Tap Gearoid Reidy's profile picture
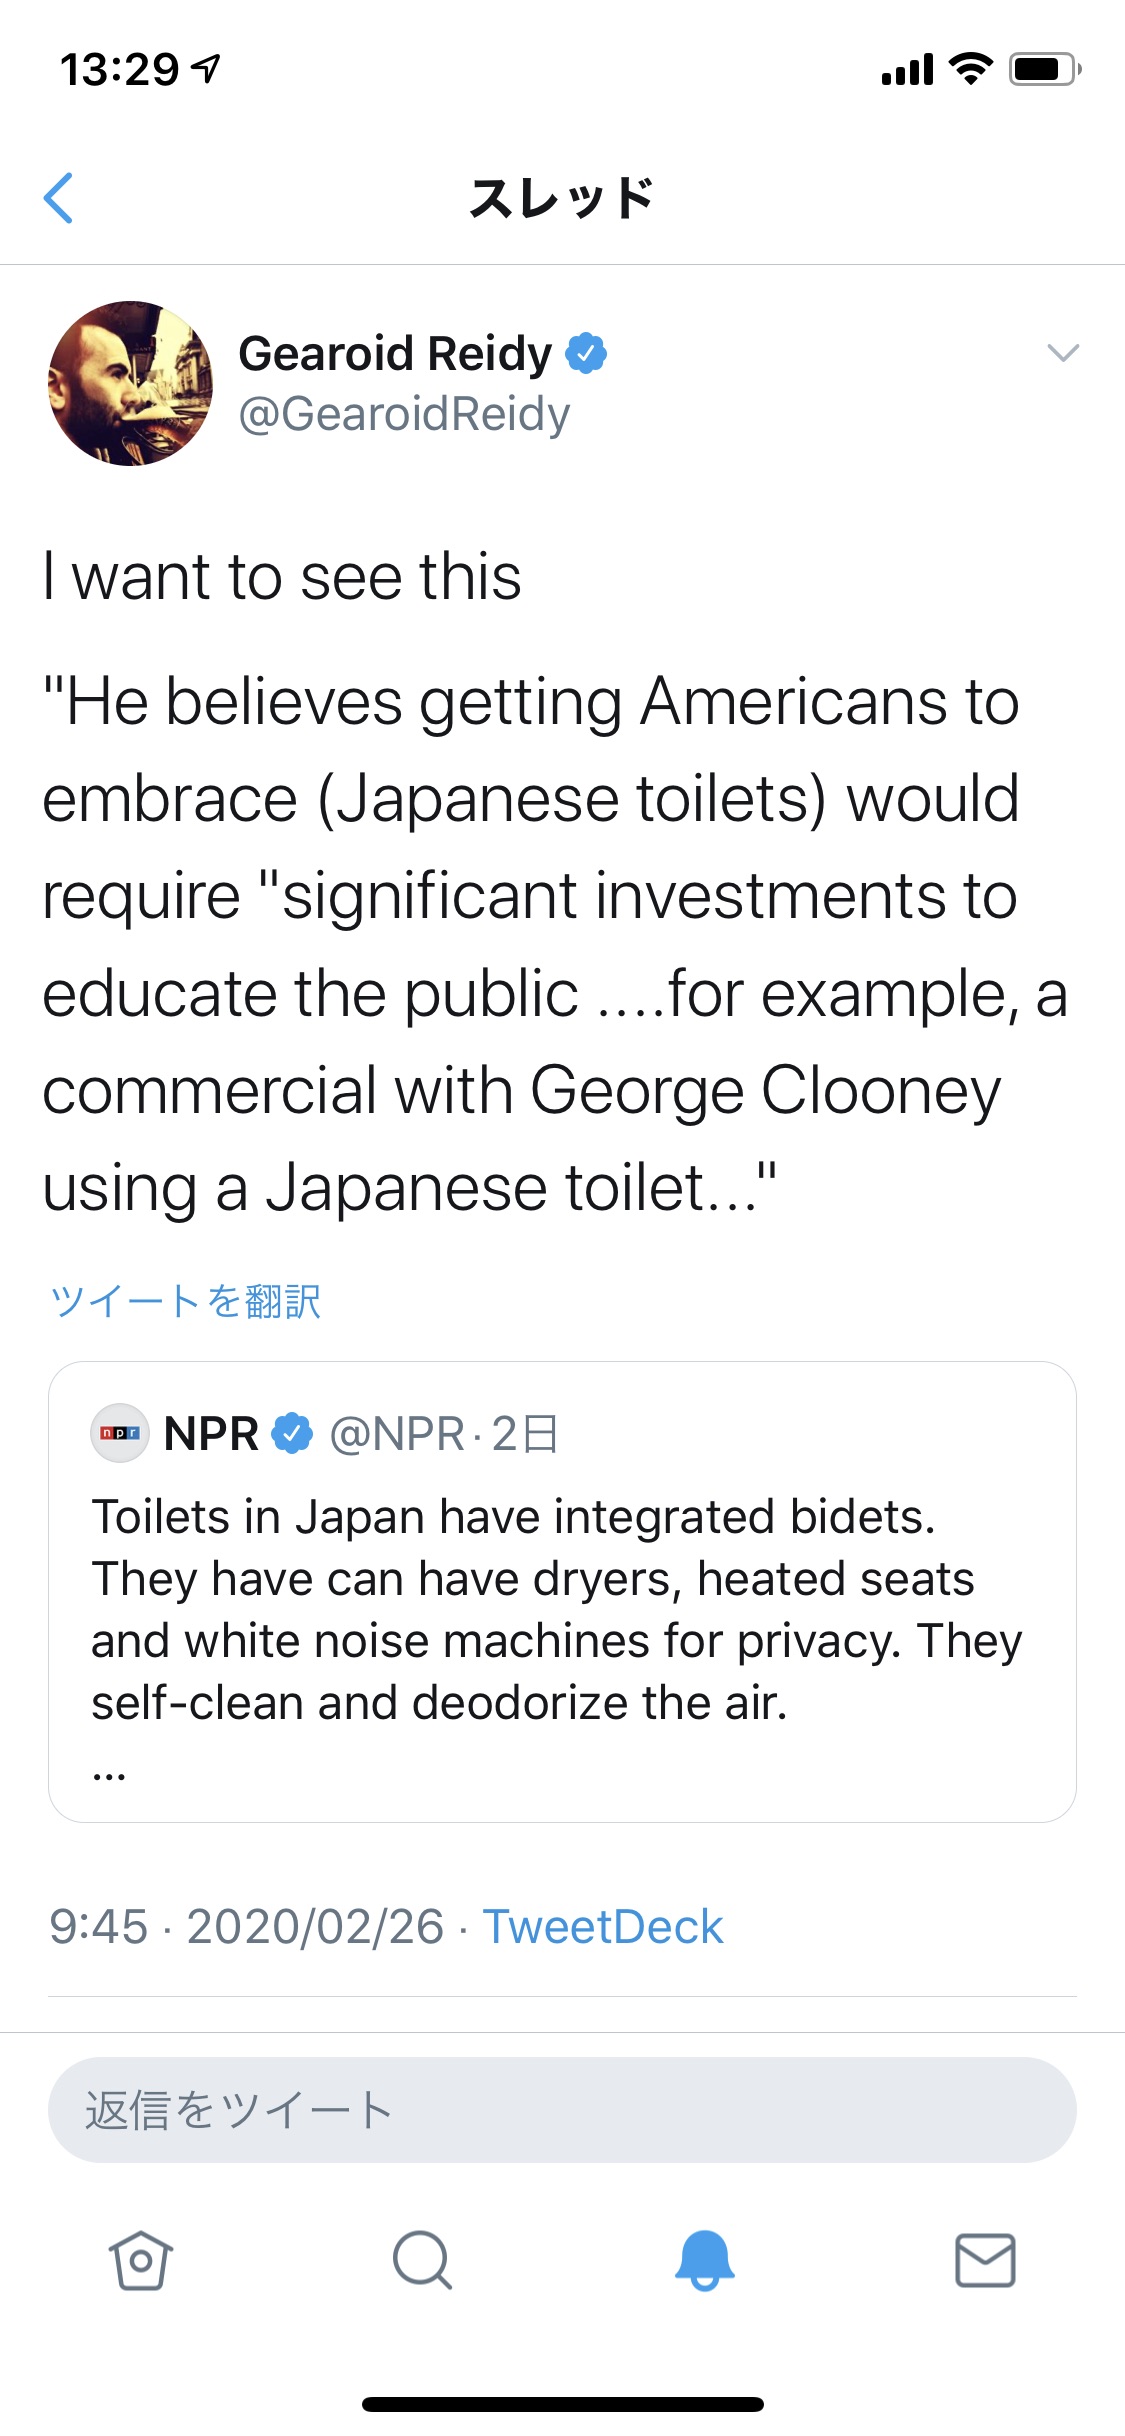Image resolution: width=1125 pixels, height=2436 pixels. point(130,383)
